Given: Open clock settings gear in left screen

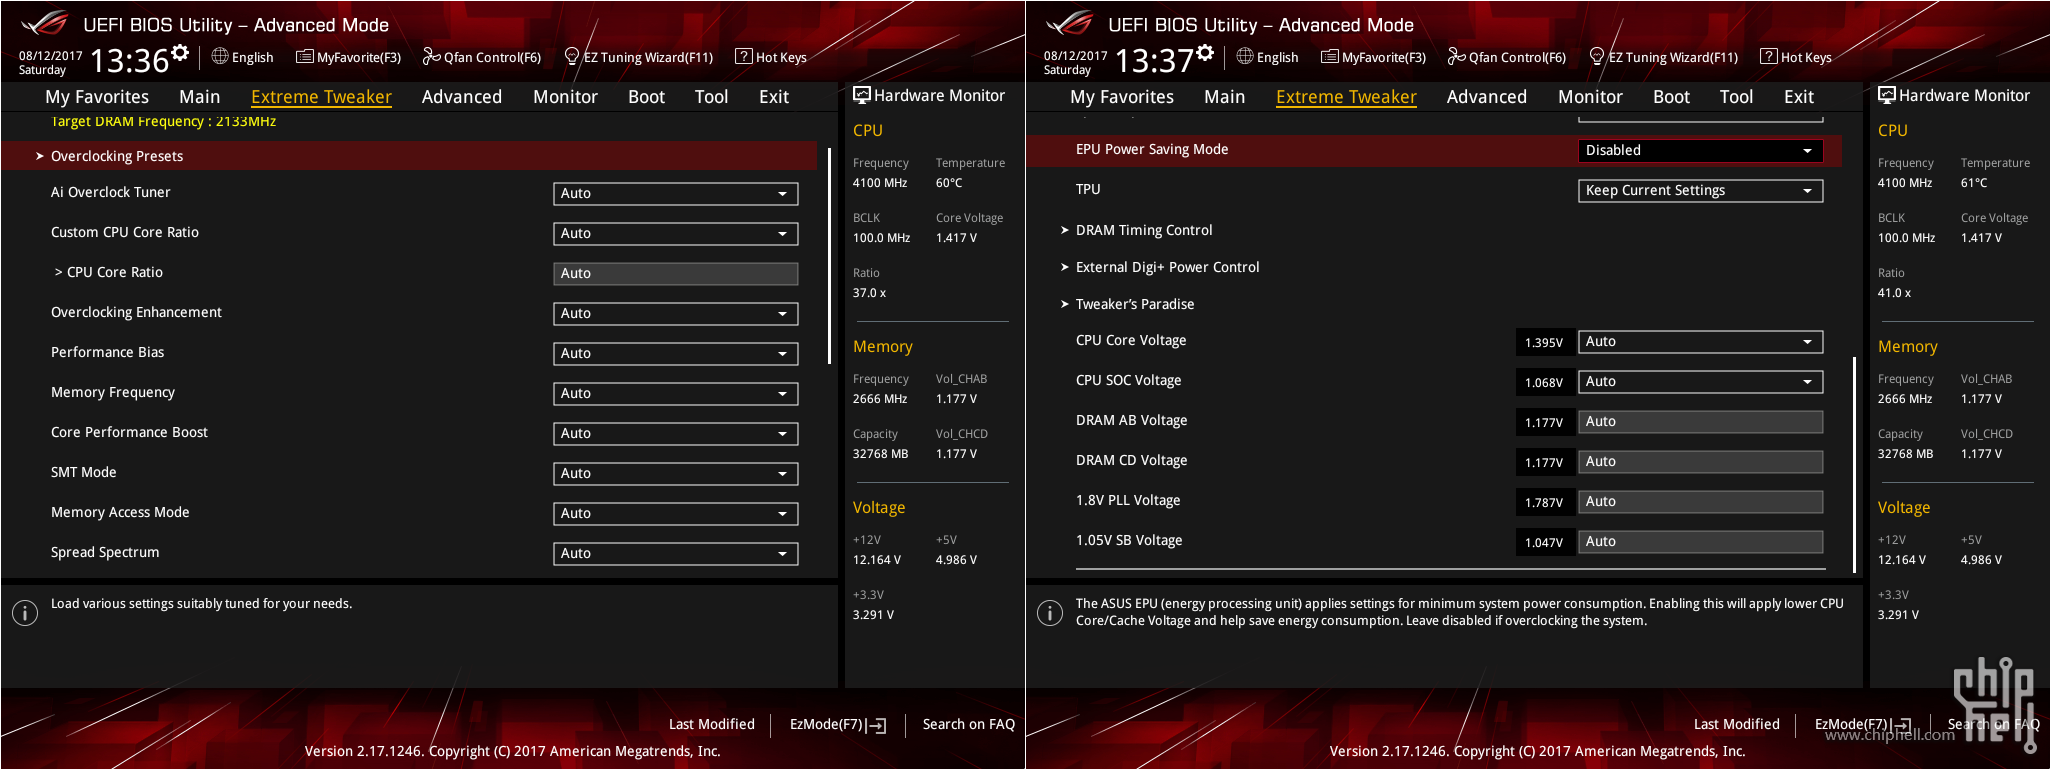Looking at the screenshot, I should [180, 53].
